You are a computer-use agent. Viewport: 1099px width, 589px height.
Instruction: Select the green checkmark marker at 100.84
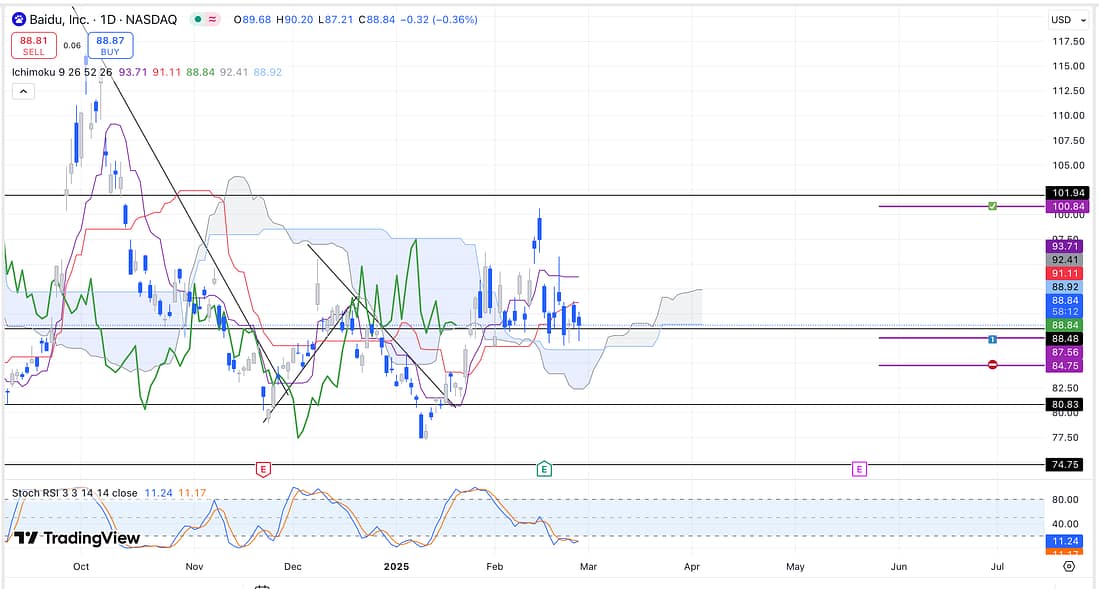click(992, 206)
